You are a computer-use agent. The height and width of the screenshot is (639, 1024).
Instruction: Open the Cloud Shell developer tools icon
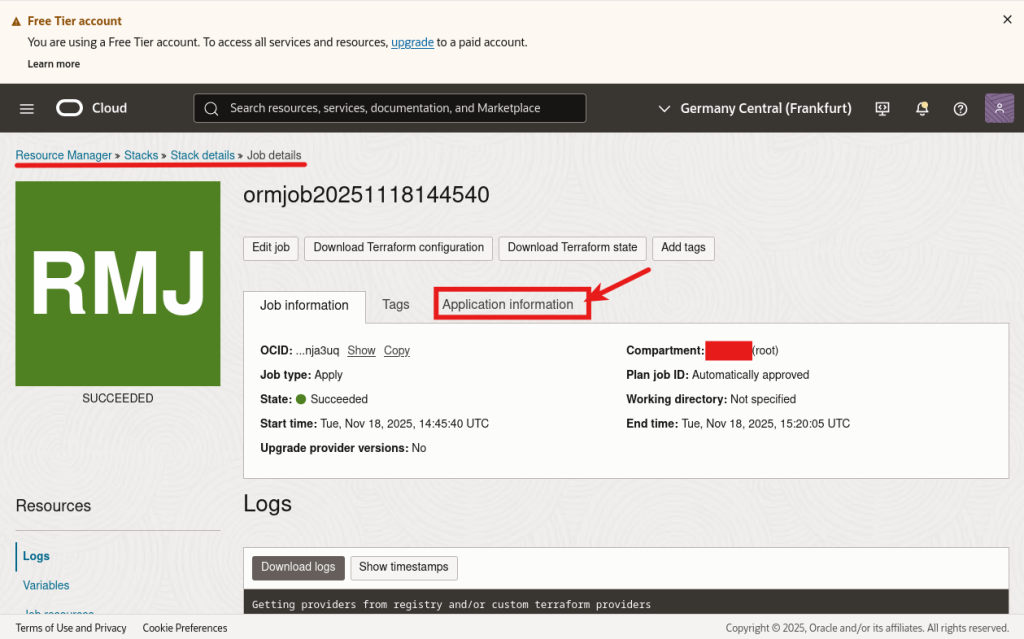point(882,108)
